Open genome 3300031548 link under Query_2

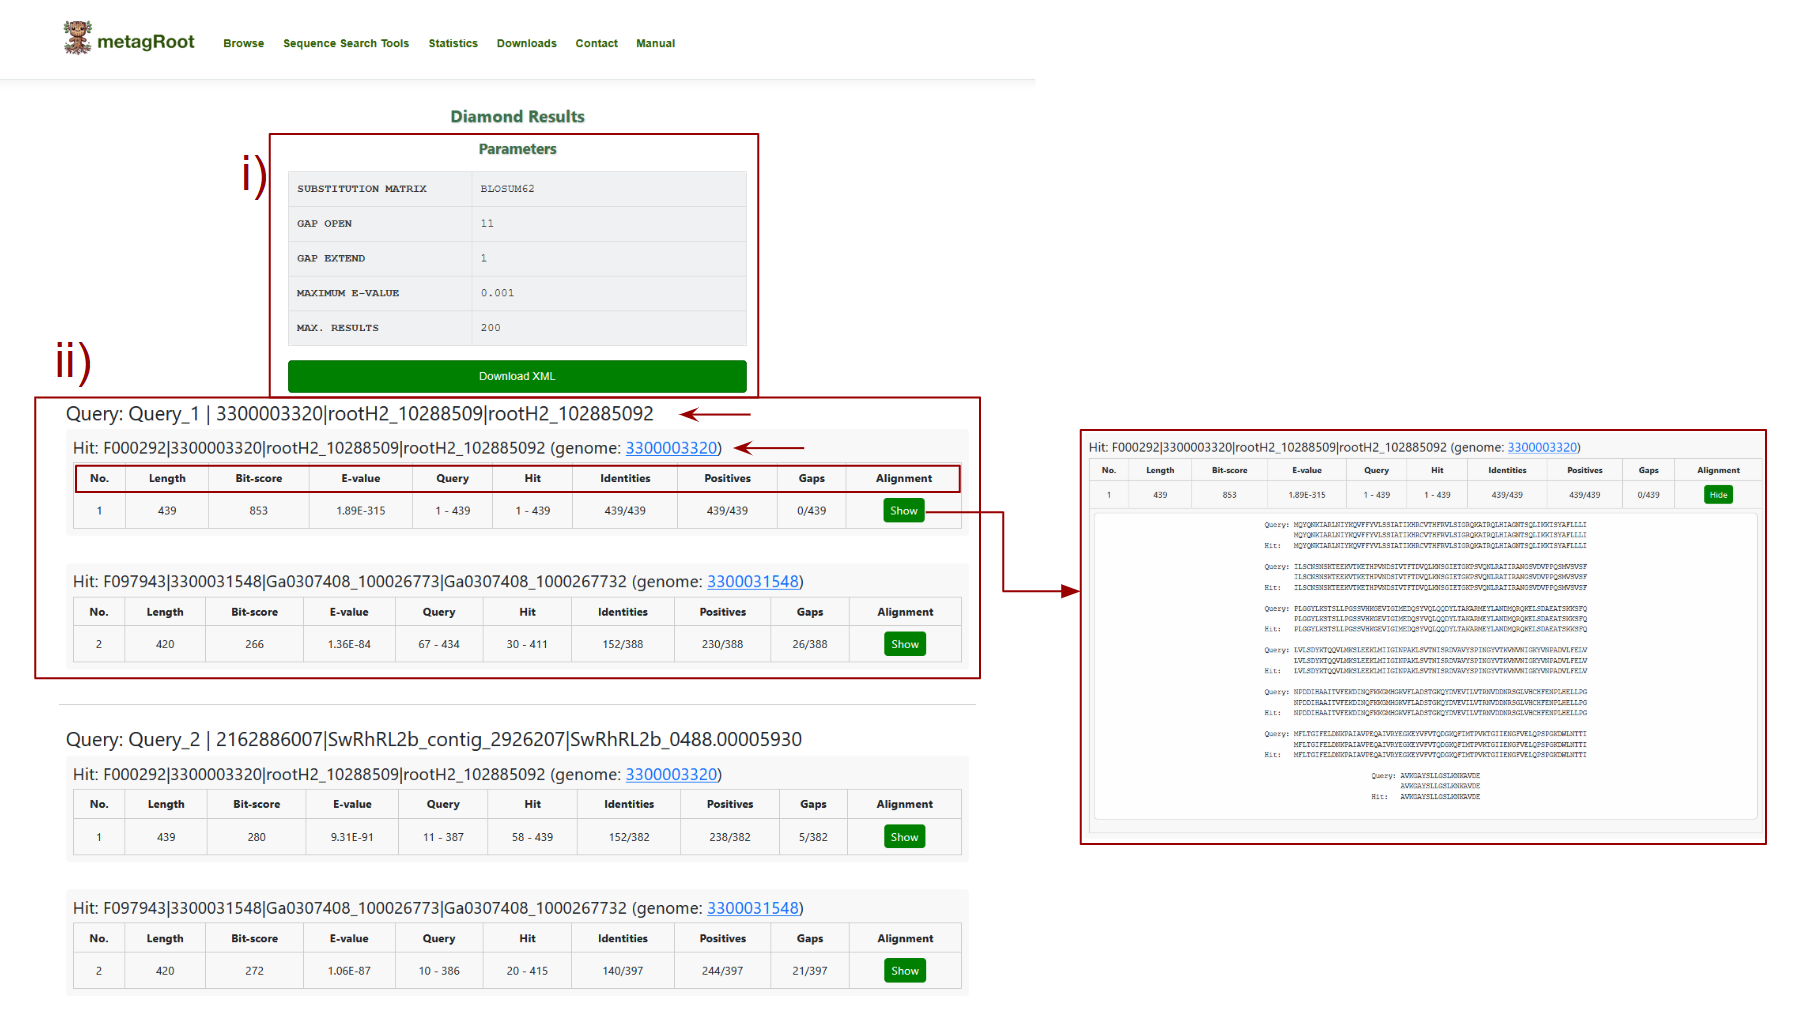(753, 909)
